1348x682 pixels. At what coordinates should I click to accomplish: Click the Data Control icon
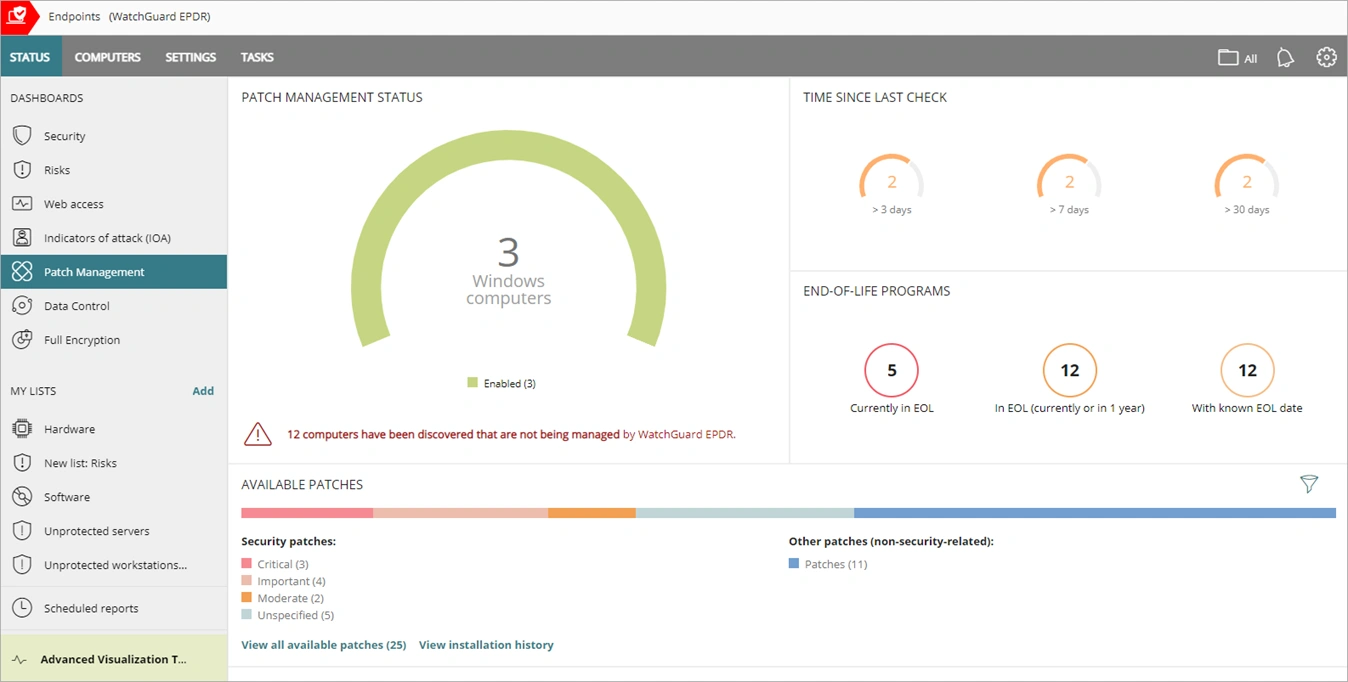(x=22, y=306)
